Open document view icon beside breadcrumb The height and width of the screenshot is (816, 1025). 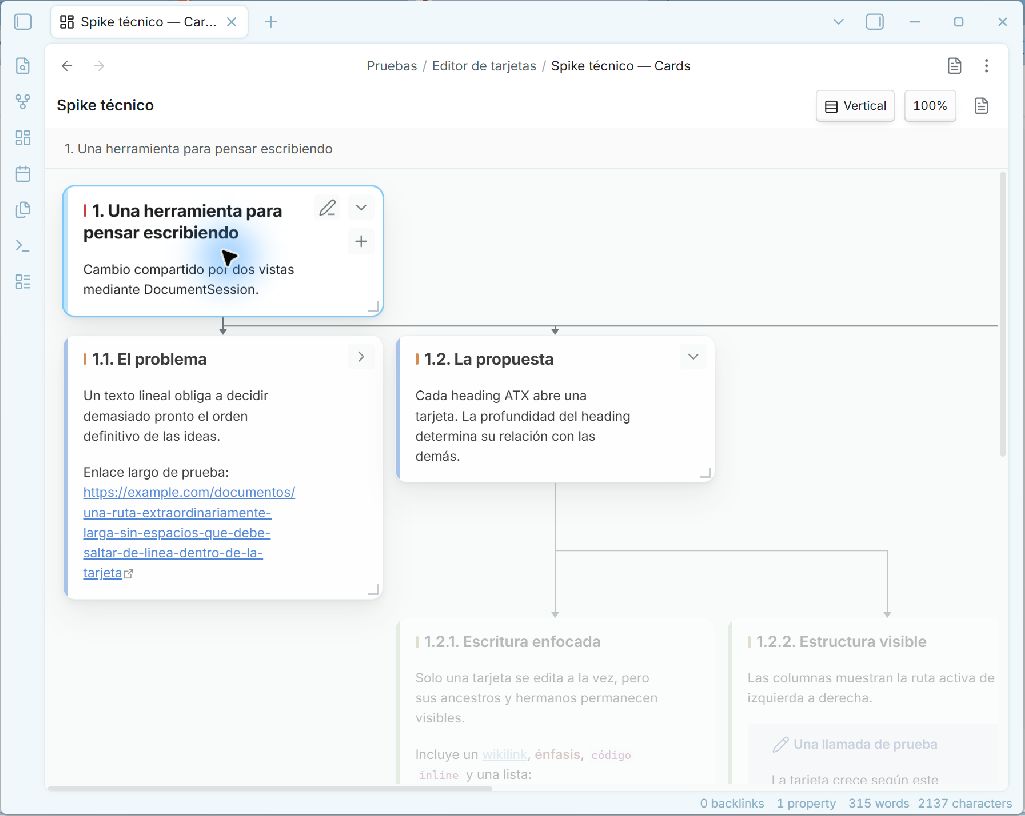click(x=954, y=65)
